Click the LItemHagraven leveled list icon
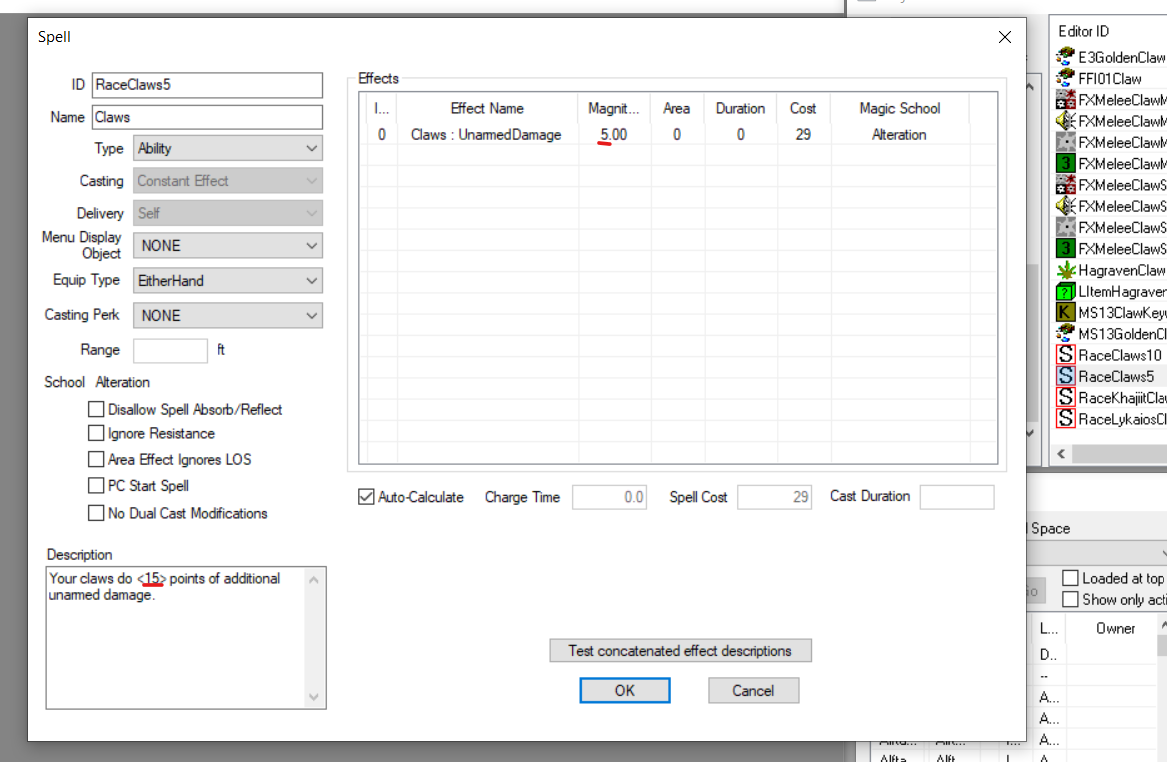The image size is (1167, 762). pos(1066,292)
